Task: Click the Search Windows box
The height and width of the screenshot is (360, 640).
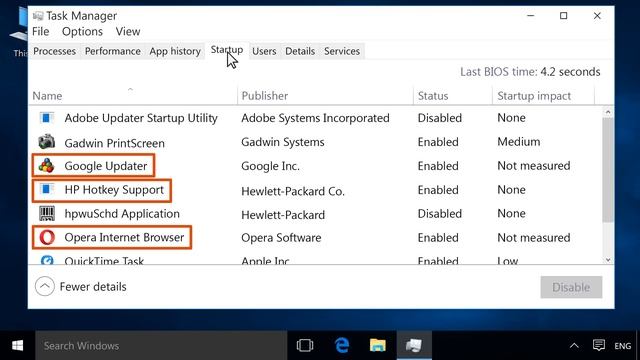Action: point(161,346)
